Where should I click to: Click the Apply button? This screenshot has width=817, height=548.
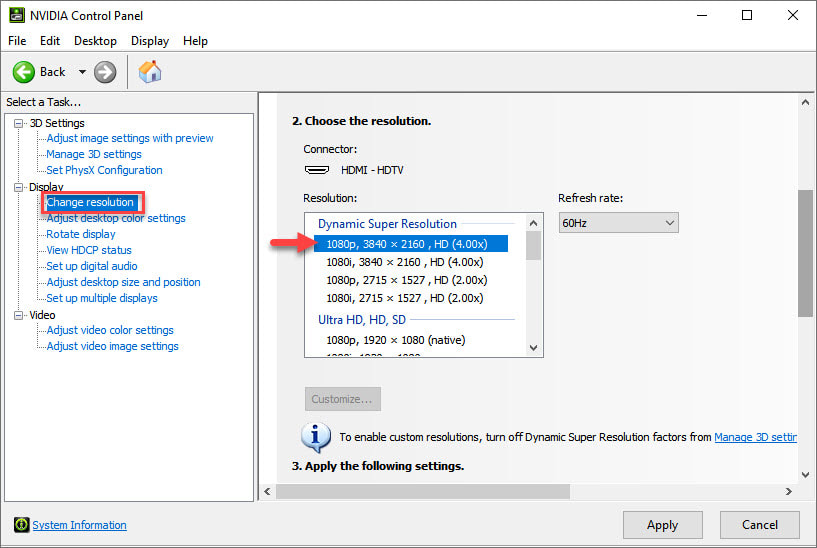[662, 525]
